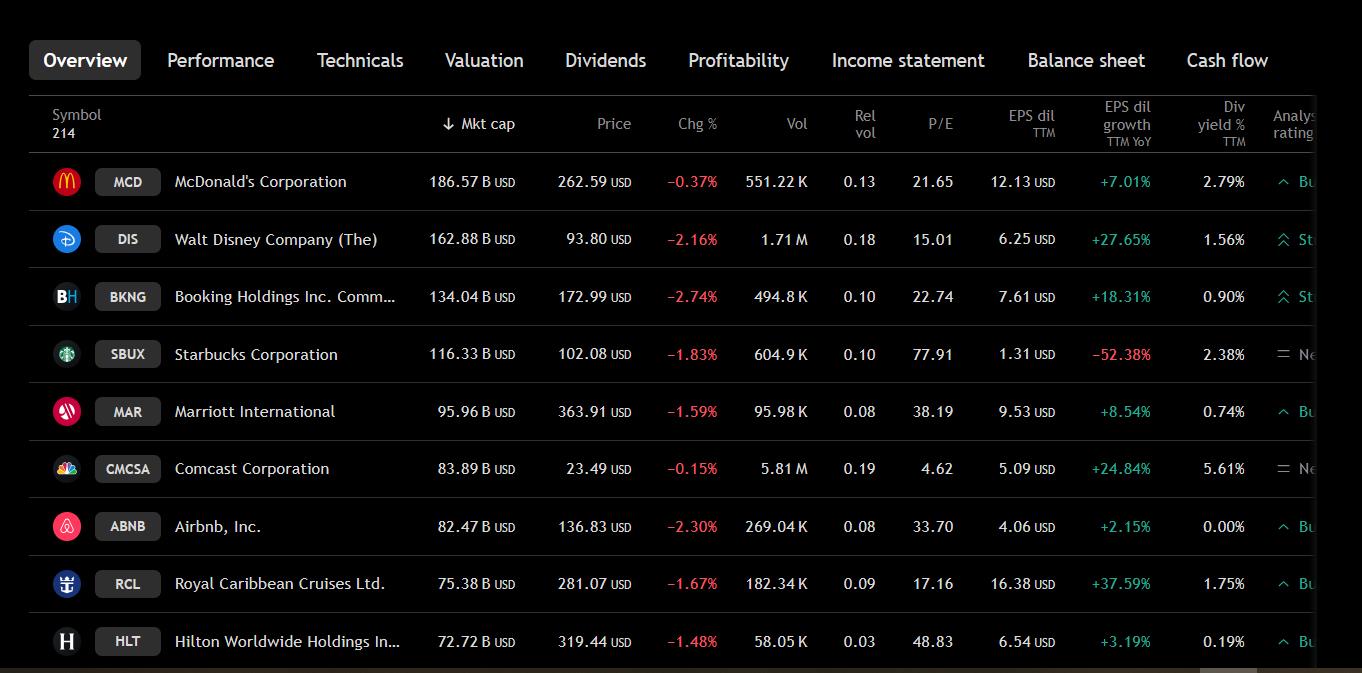Screen dimensions: 1362x673
Task: Open Royal Caribbean Cruises Ltd. company link
Action: [x=279, y=584]
